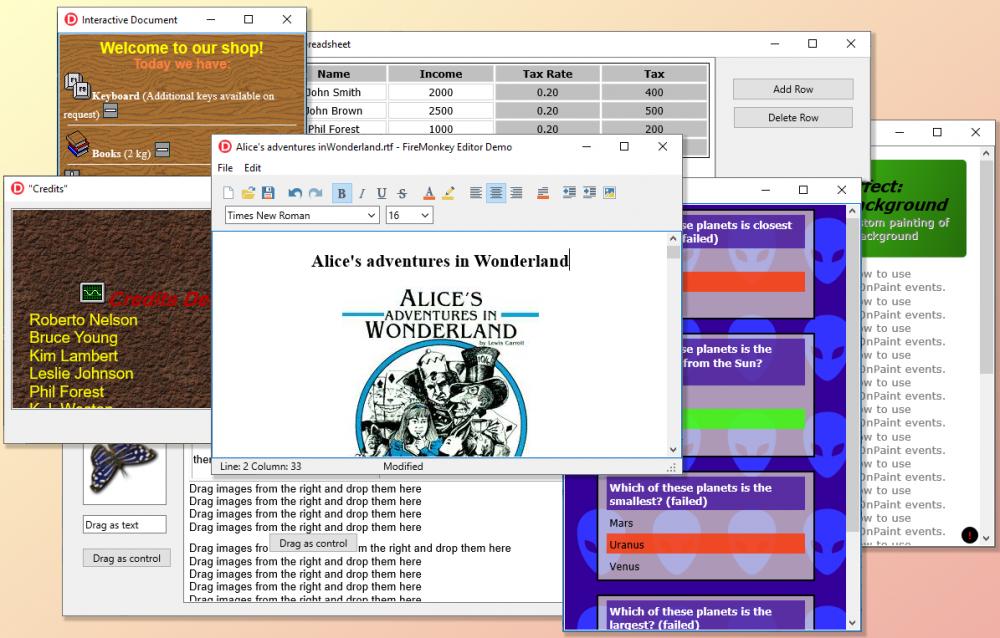
Task: Undo the last edit
Action: click(294, 192)
